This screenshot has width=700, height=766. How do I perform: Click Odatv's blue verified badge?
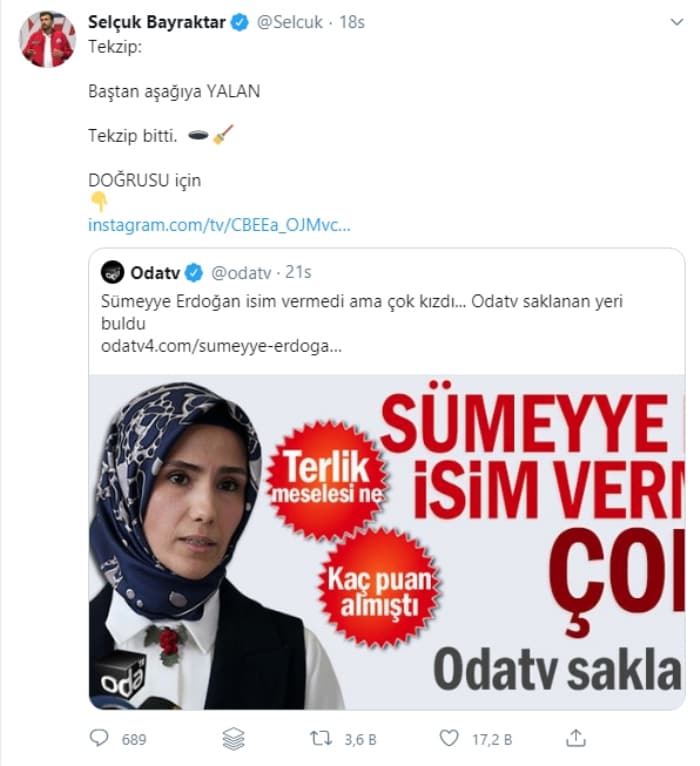194,273
